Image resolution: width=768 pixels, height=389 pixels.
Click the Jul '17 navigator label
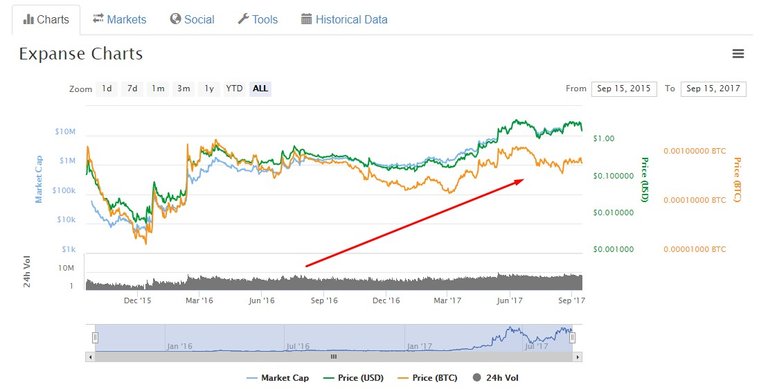tap(536, 346)
